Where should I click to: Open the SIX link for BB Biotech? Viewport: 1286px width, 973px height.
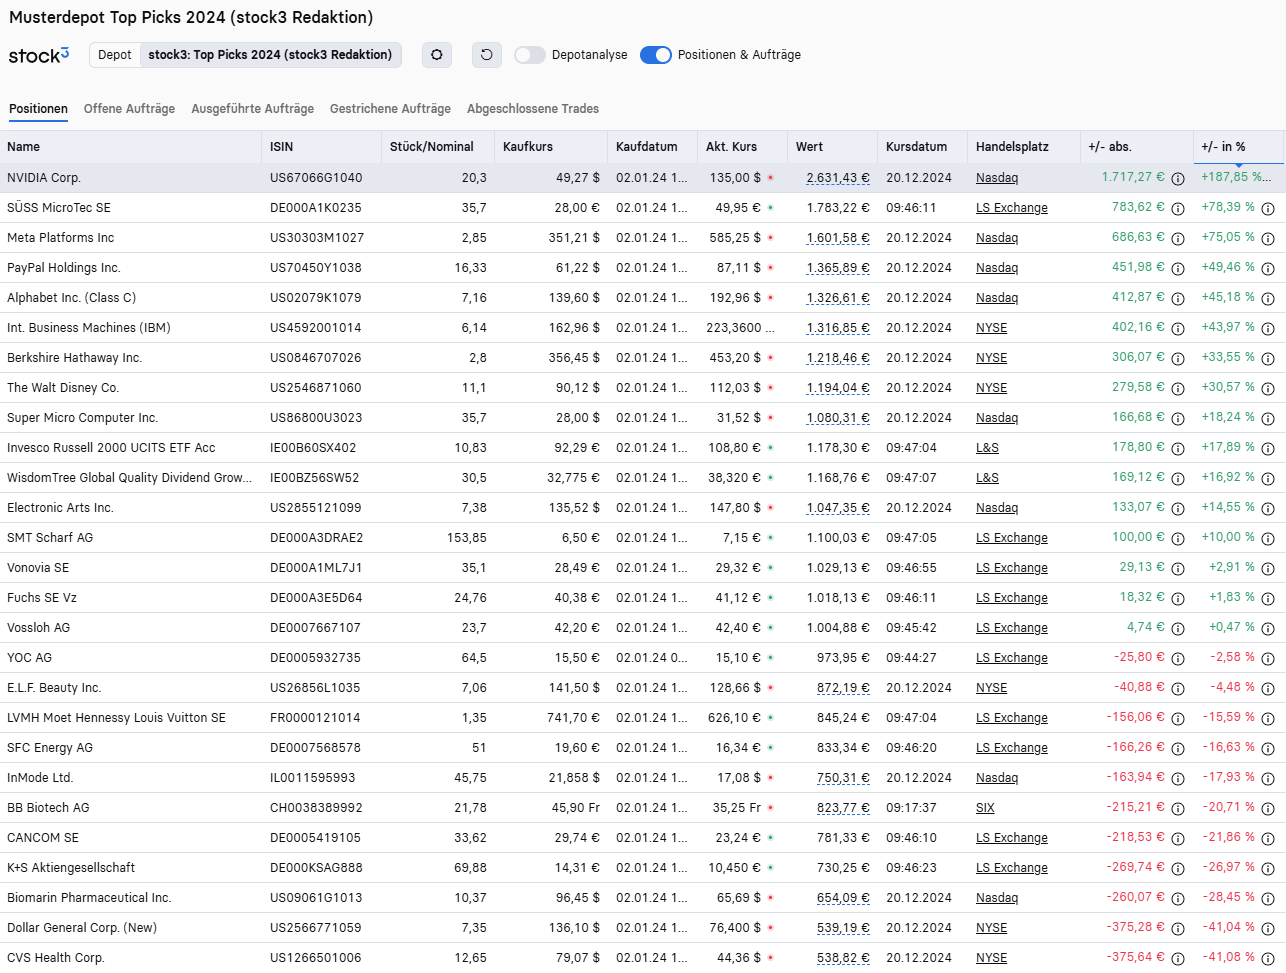click(x=985, y=808)
